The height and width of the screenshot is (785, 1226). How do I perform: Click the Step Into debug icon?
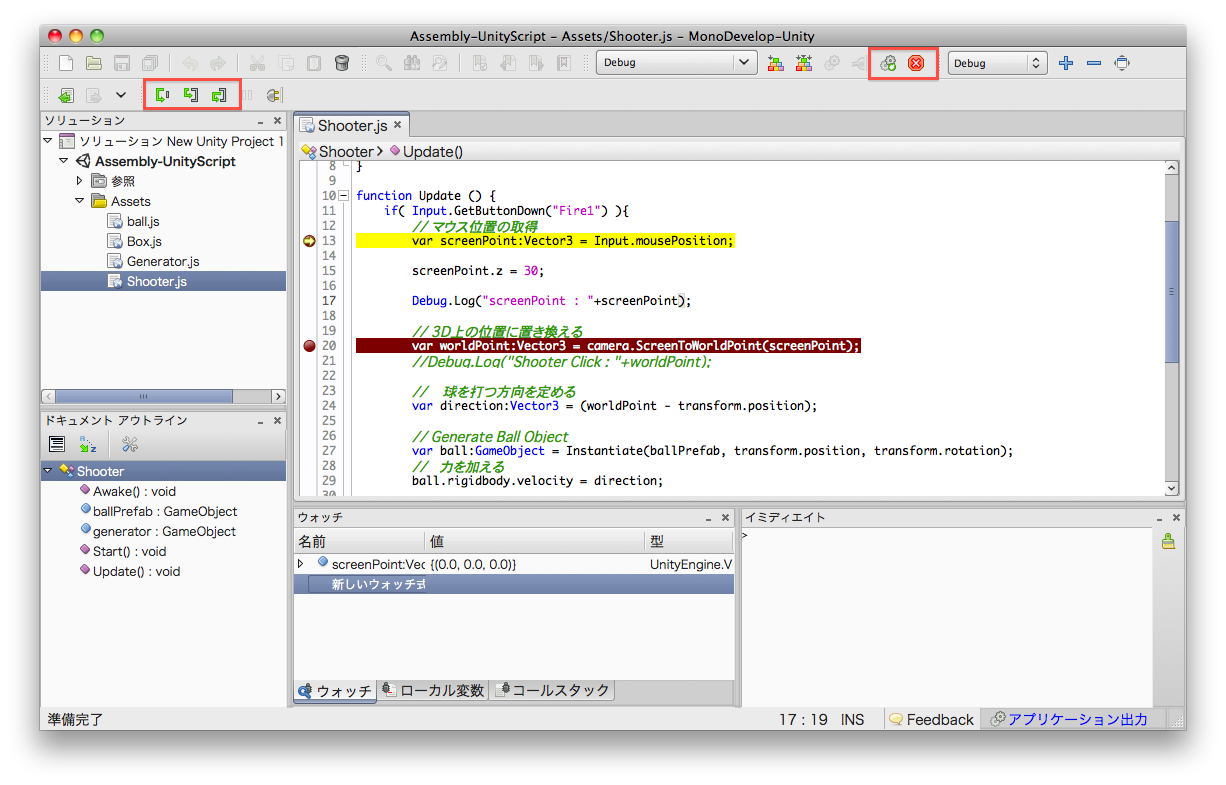click(x=190, y=95)
